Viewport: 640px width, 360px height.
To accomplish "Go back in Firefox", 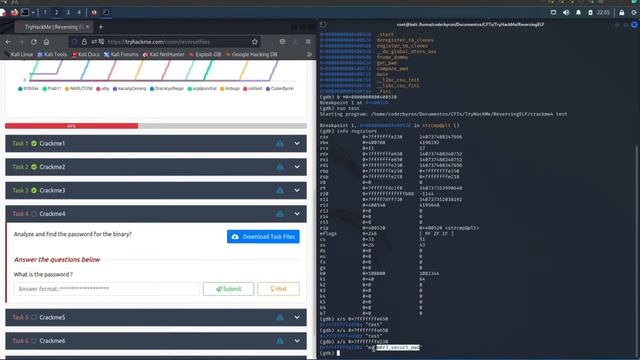I will tap(8, 42).
